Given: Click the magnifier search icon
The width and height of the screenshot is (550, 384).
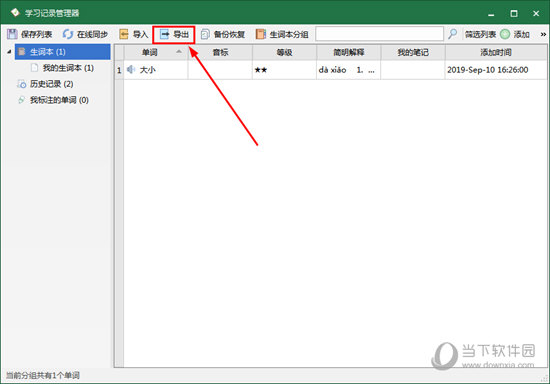Looking at the screenshot, I should pyautogui.click(x=453, y=34).
